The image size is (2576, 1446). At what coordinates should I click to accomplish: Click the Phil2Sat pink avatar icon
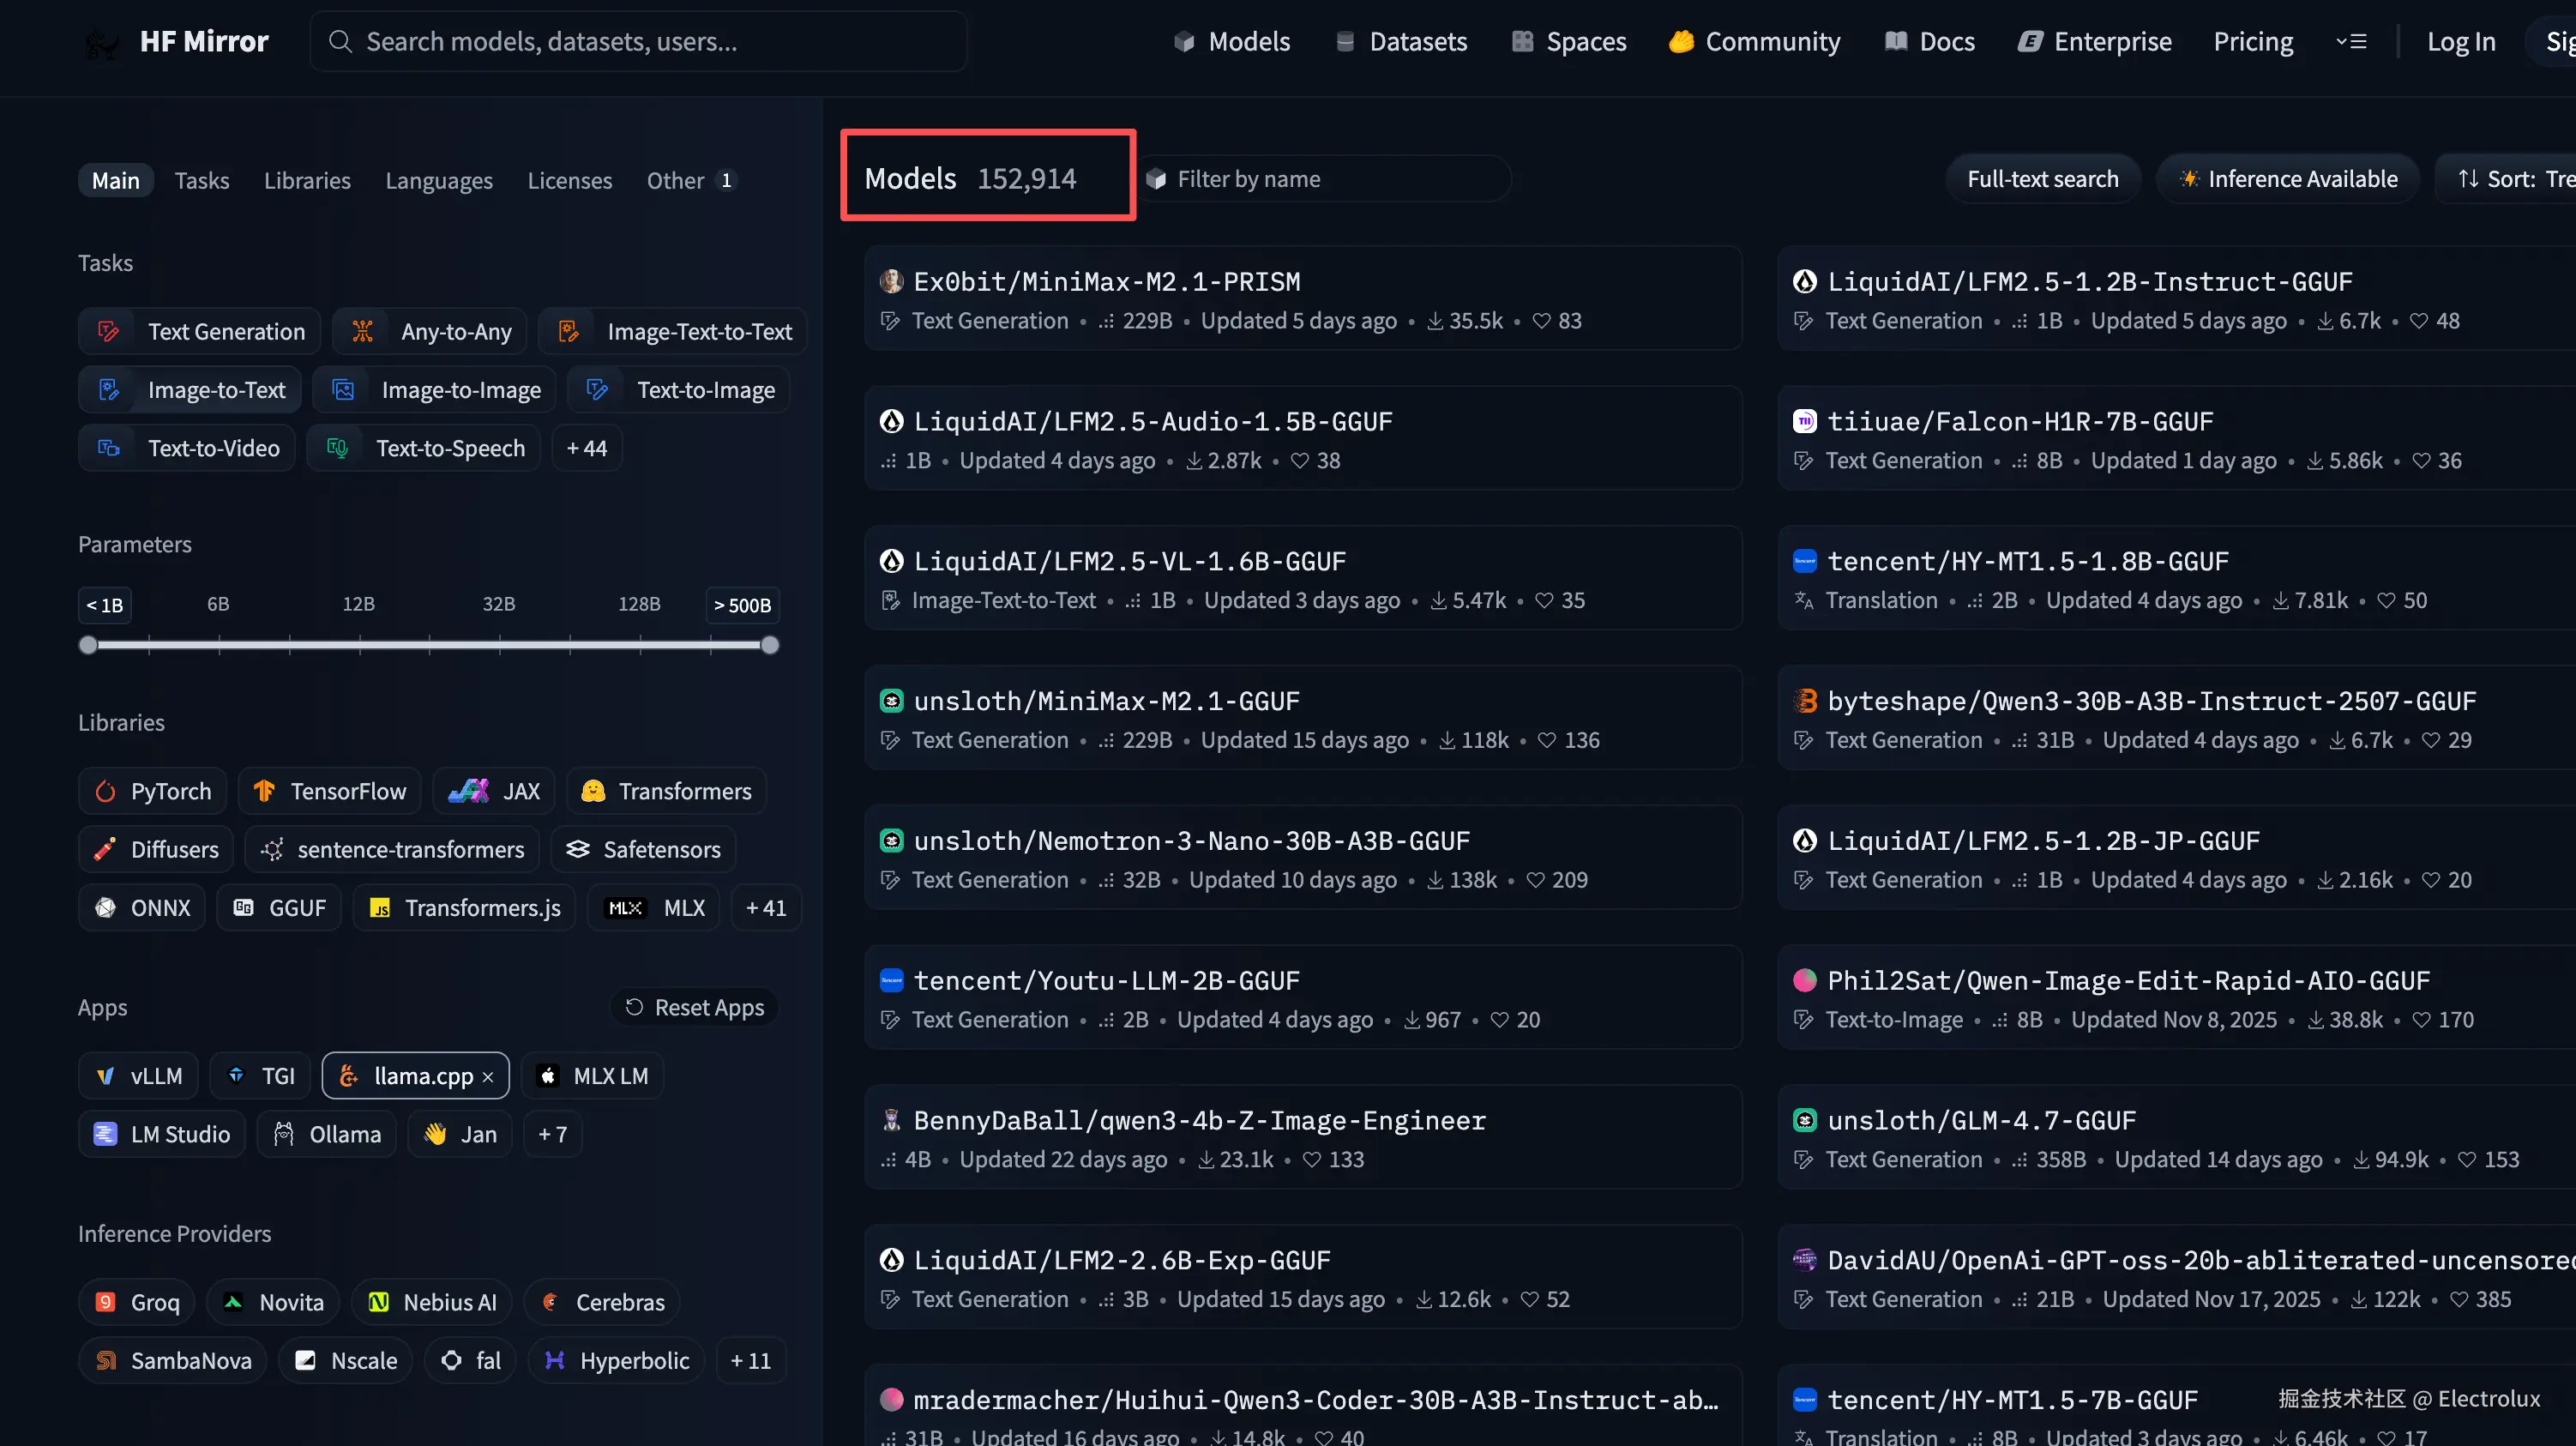[1804, 980]
